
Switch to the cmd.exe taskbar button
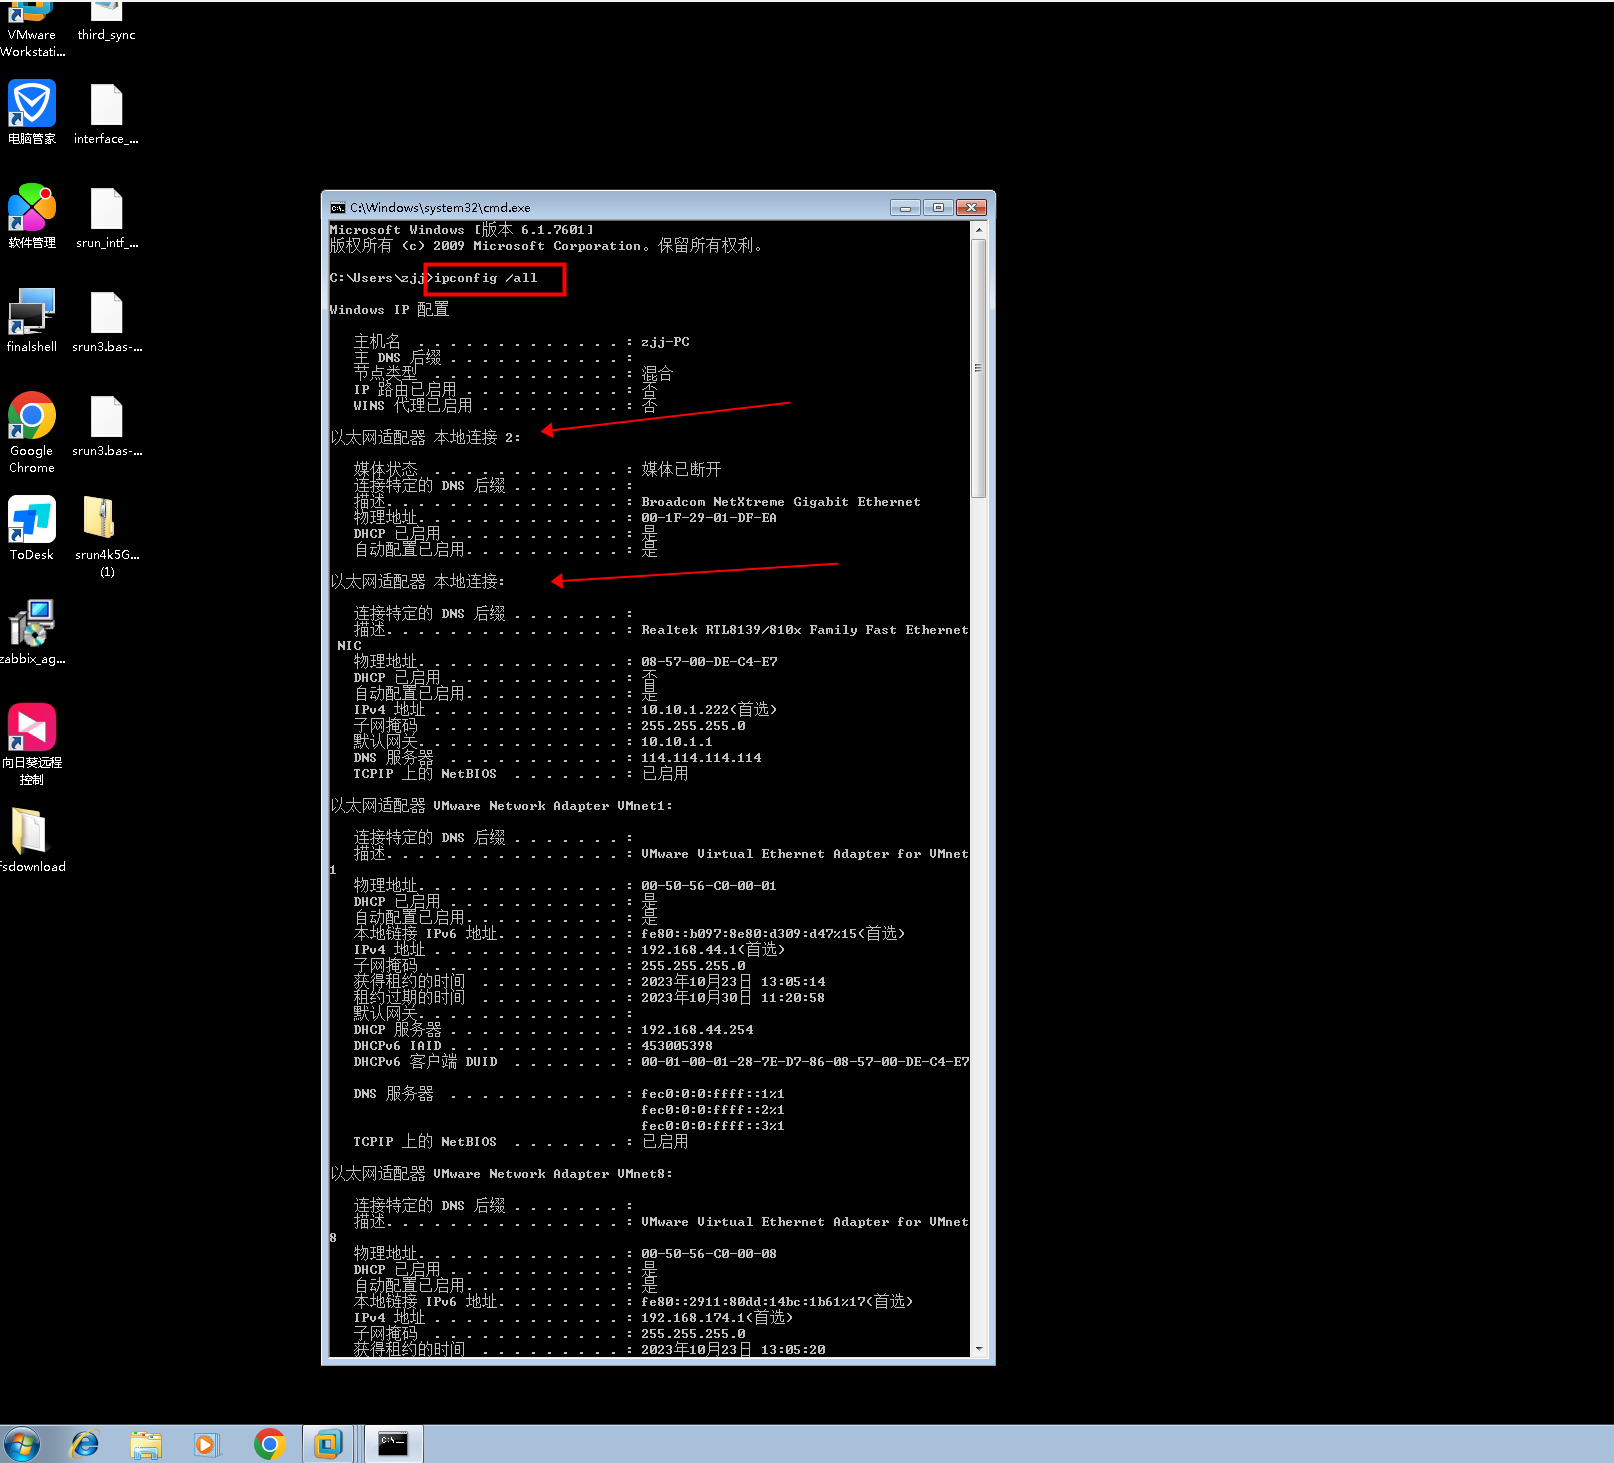coord(393,1443)
